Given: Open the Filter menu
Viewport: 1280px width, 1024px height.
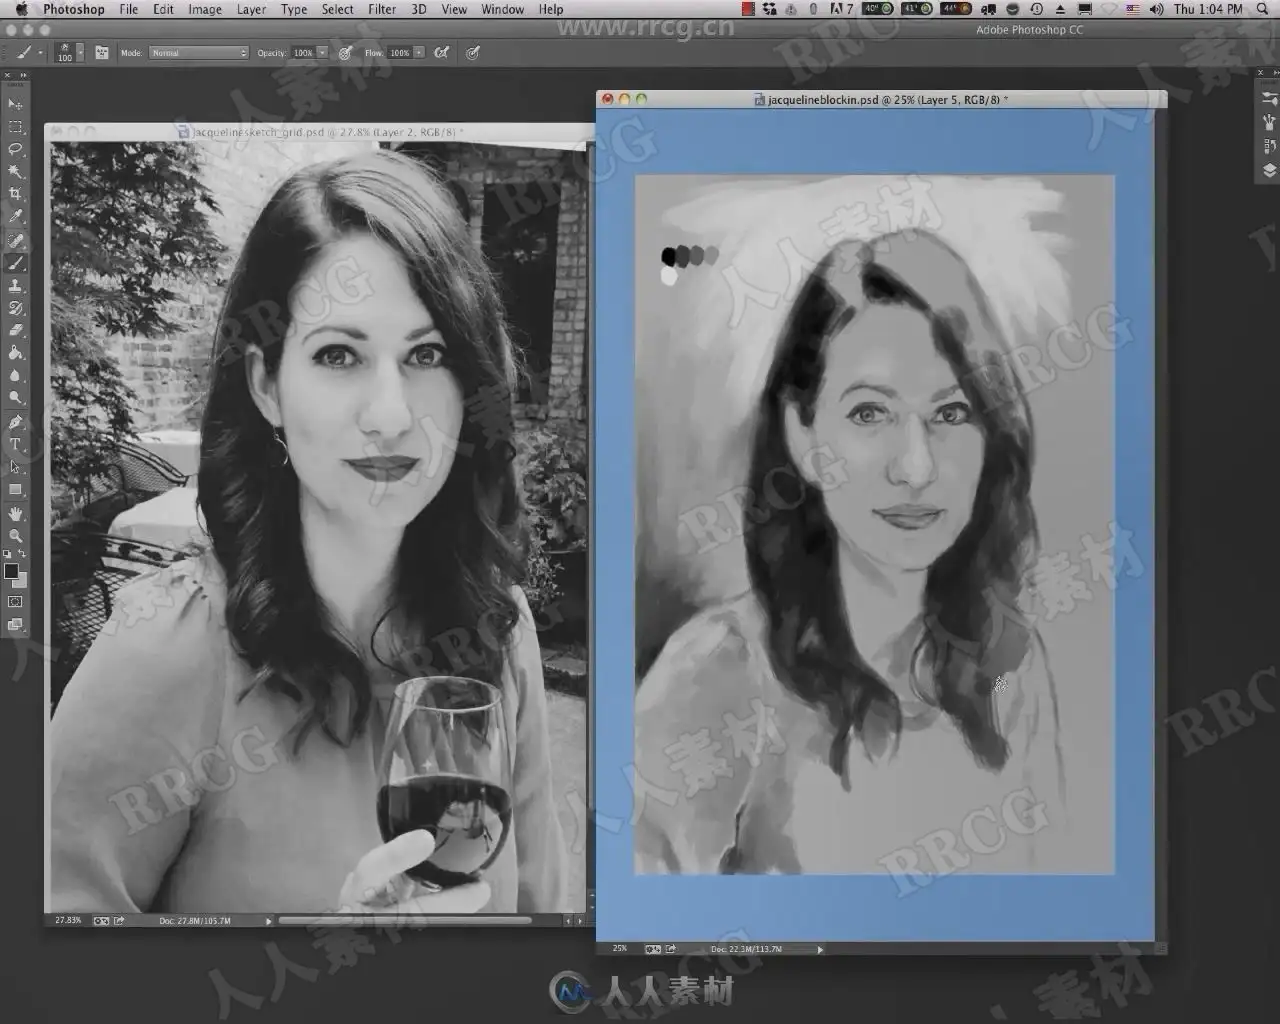Looking at the screenshot, I should point(382,9).
